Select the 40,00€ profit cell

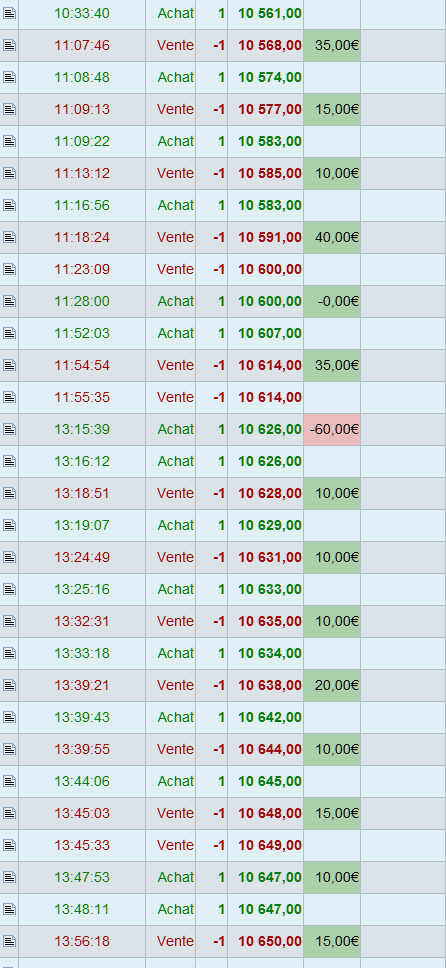332,237
